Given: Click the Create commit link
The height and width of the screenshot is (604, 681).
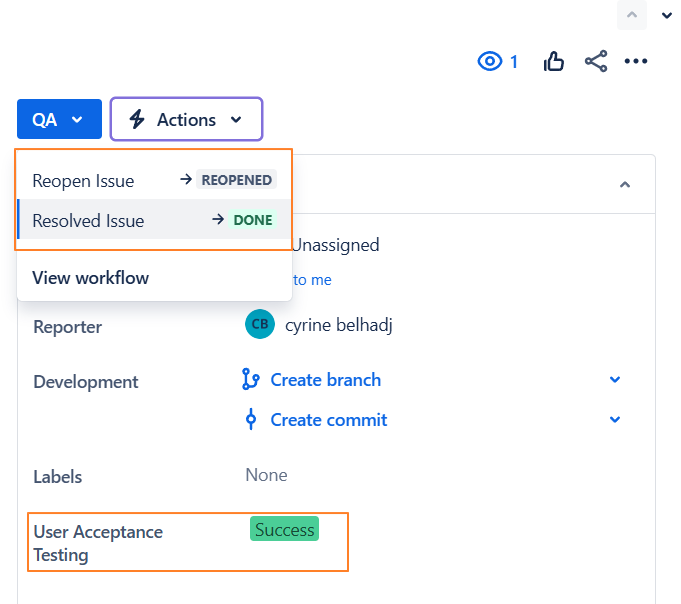Looking at the screenshot, I should pos(328,420).
